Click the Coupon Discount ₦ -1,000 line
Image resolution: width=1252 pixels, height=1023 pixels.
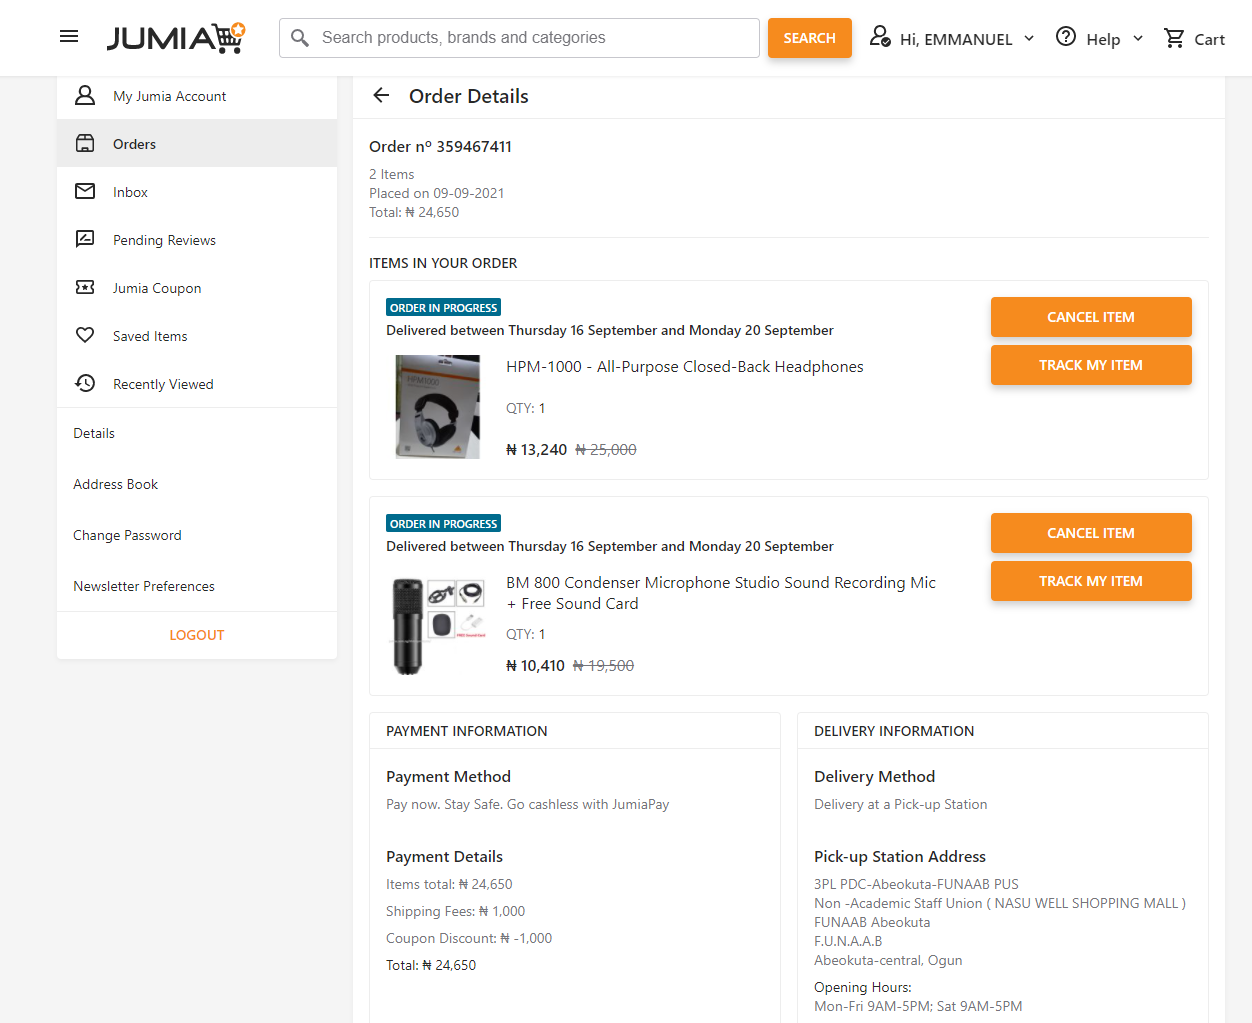pyautogui.click(x=469, y=938)
